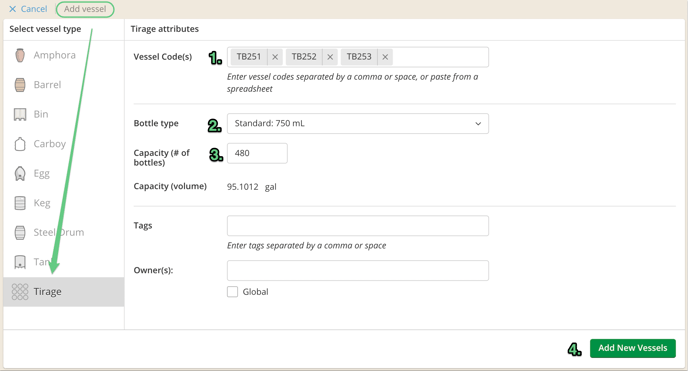Click the Tirage bottles grid icon

point(20,292)
